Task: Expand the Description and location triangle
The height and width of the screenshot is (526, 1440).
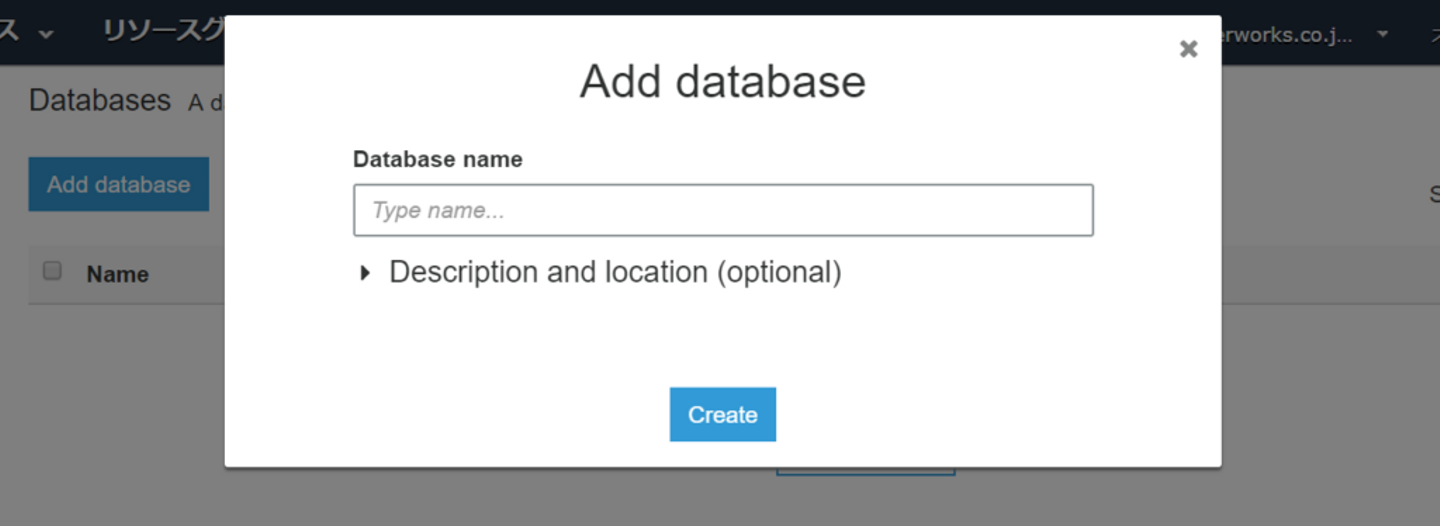Action: click(365, 273)
